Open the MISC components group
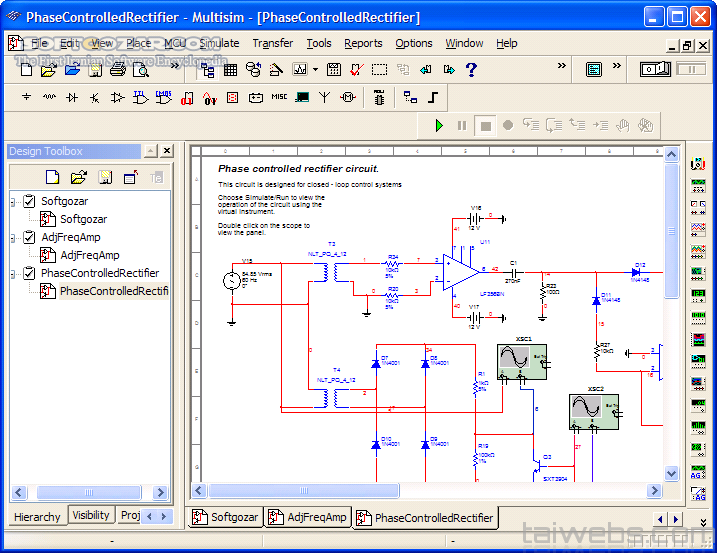The width and height of the screenshot is (717, 553). point(279,98)
